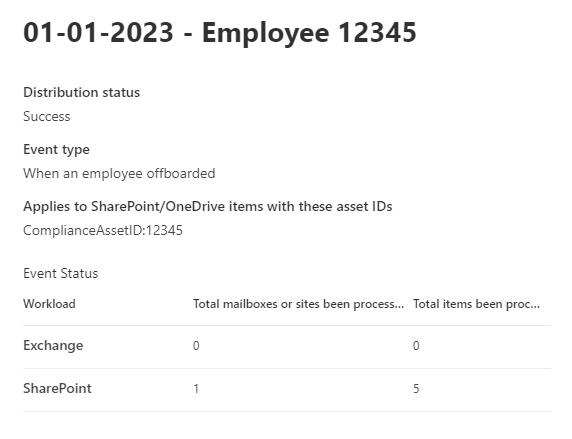Click the Success status value
Viewport: 572px width, 439px height.
[47, 116]
